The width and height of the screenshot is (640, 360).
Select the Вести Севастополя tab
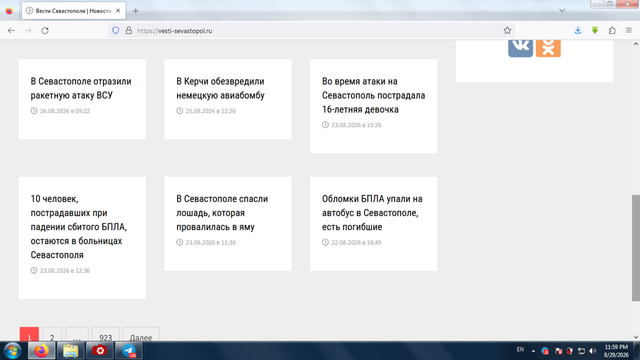73,11
